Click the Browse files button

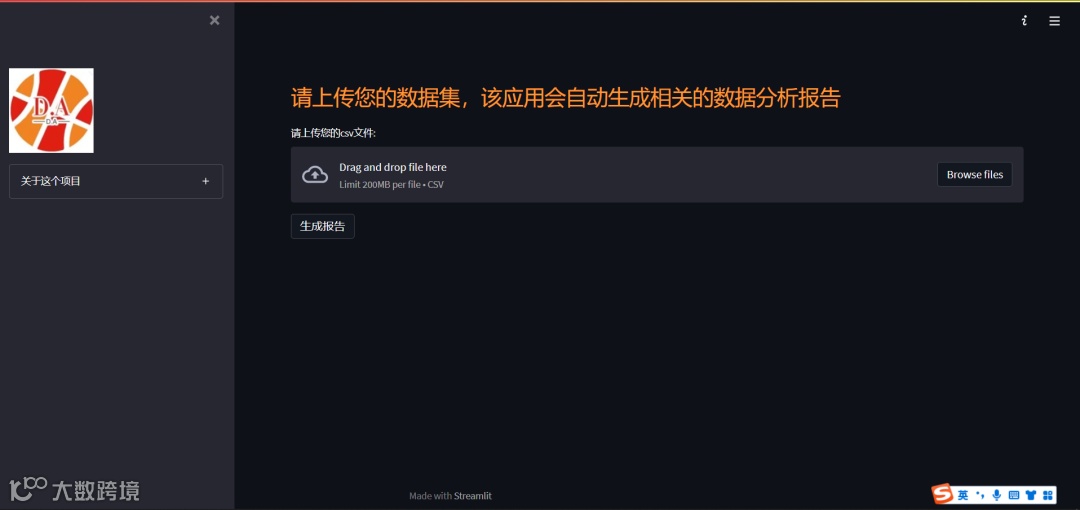click(975, 175)
